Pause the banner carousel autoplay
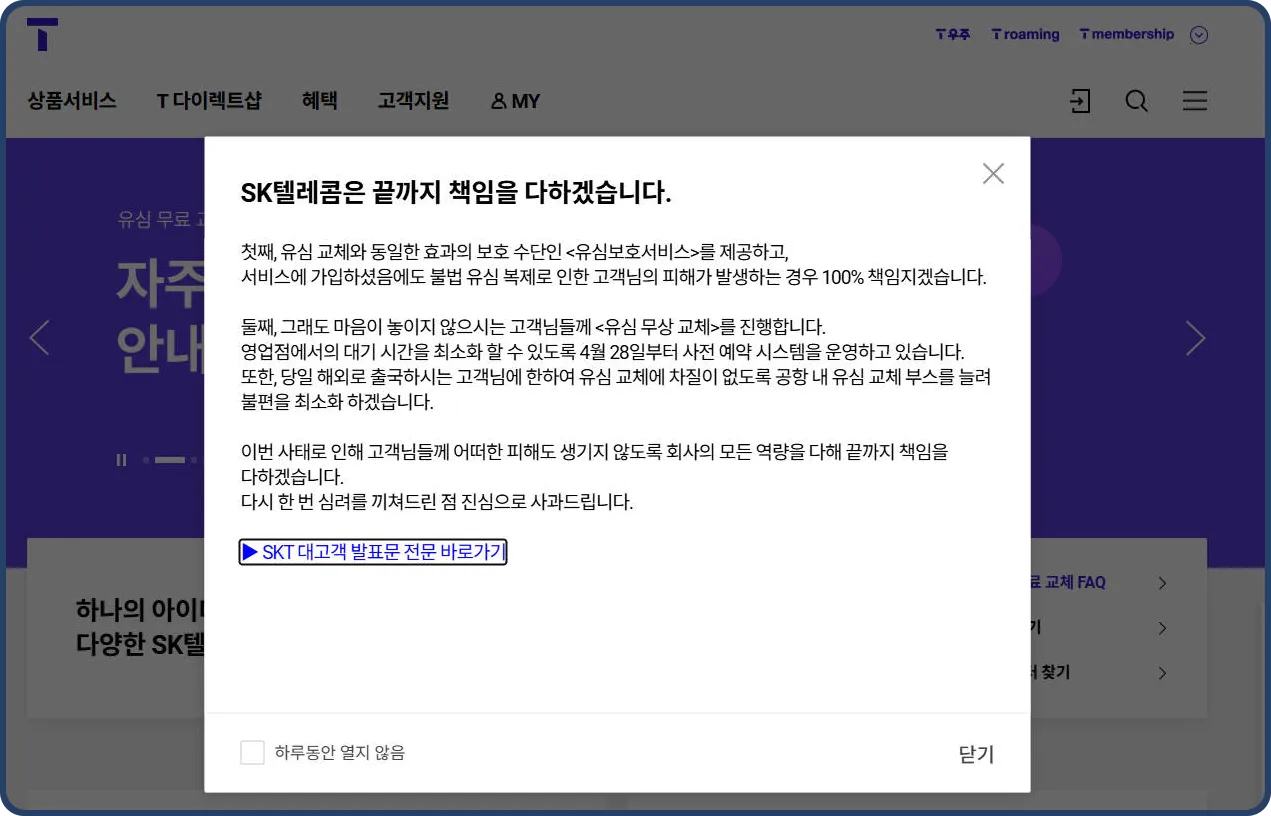 pos(122,460)
